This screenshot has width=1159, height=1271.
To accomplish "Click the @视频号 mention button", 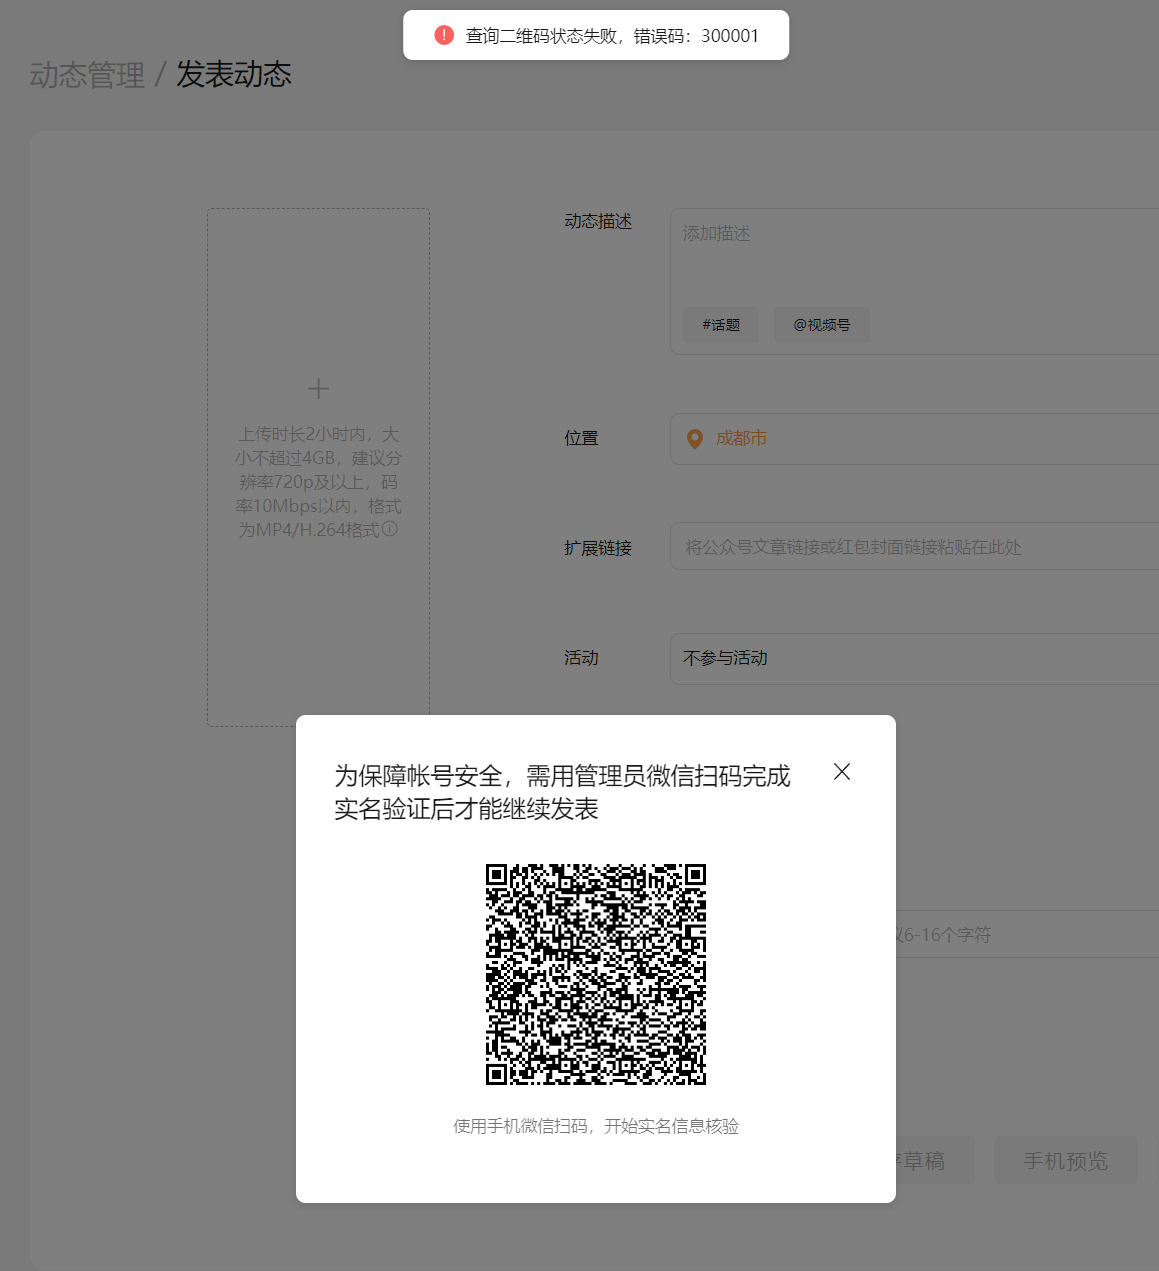I will coord(821,325).
